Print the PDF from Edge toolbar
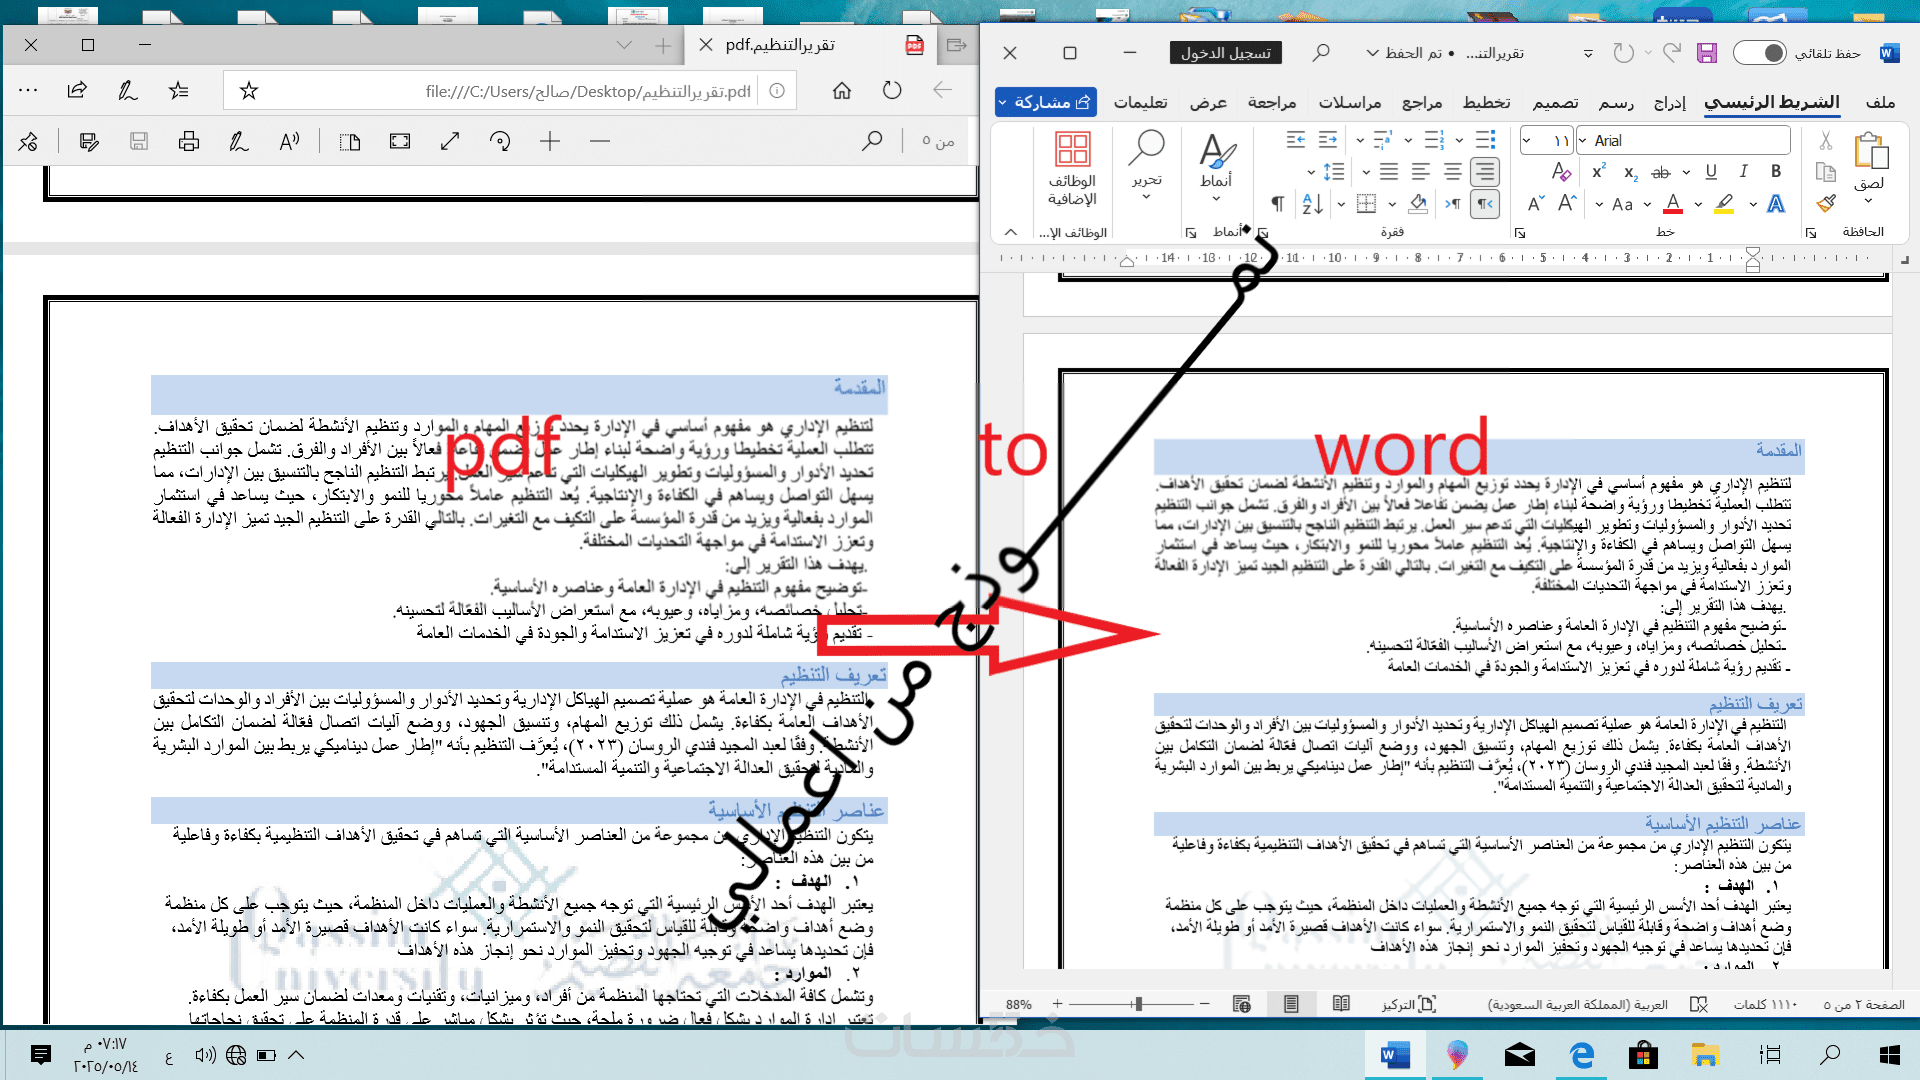The height and width of the screenshot is (1080, 1920). 188,142
